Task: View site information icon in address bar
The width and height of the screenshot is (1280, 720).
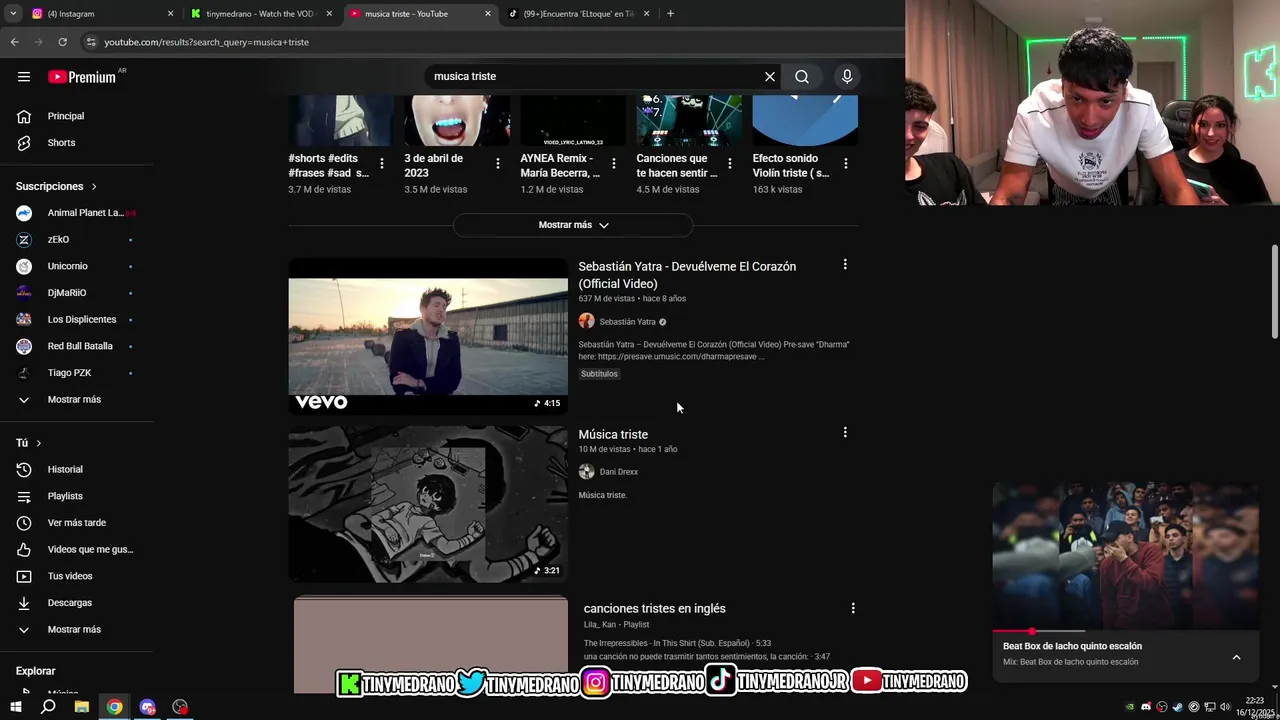Action: click(91, 42)
